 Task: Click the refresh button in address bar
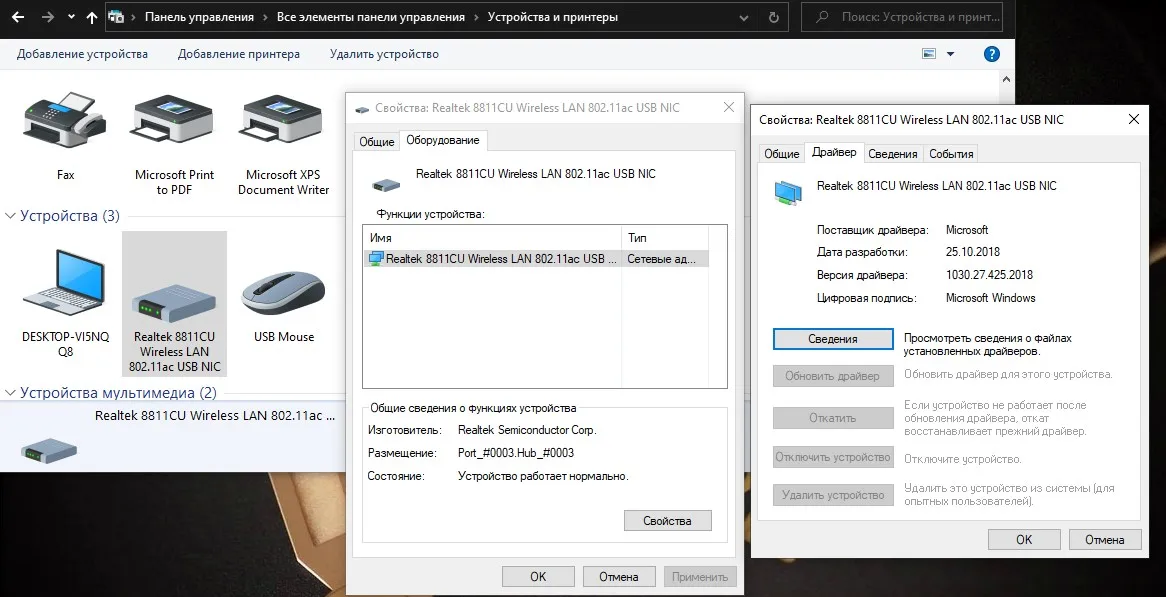[773, 16]
